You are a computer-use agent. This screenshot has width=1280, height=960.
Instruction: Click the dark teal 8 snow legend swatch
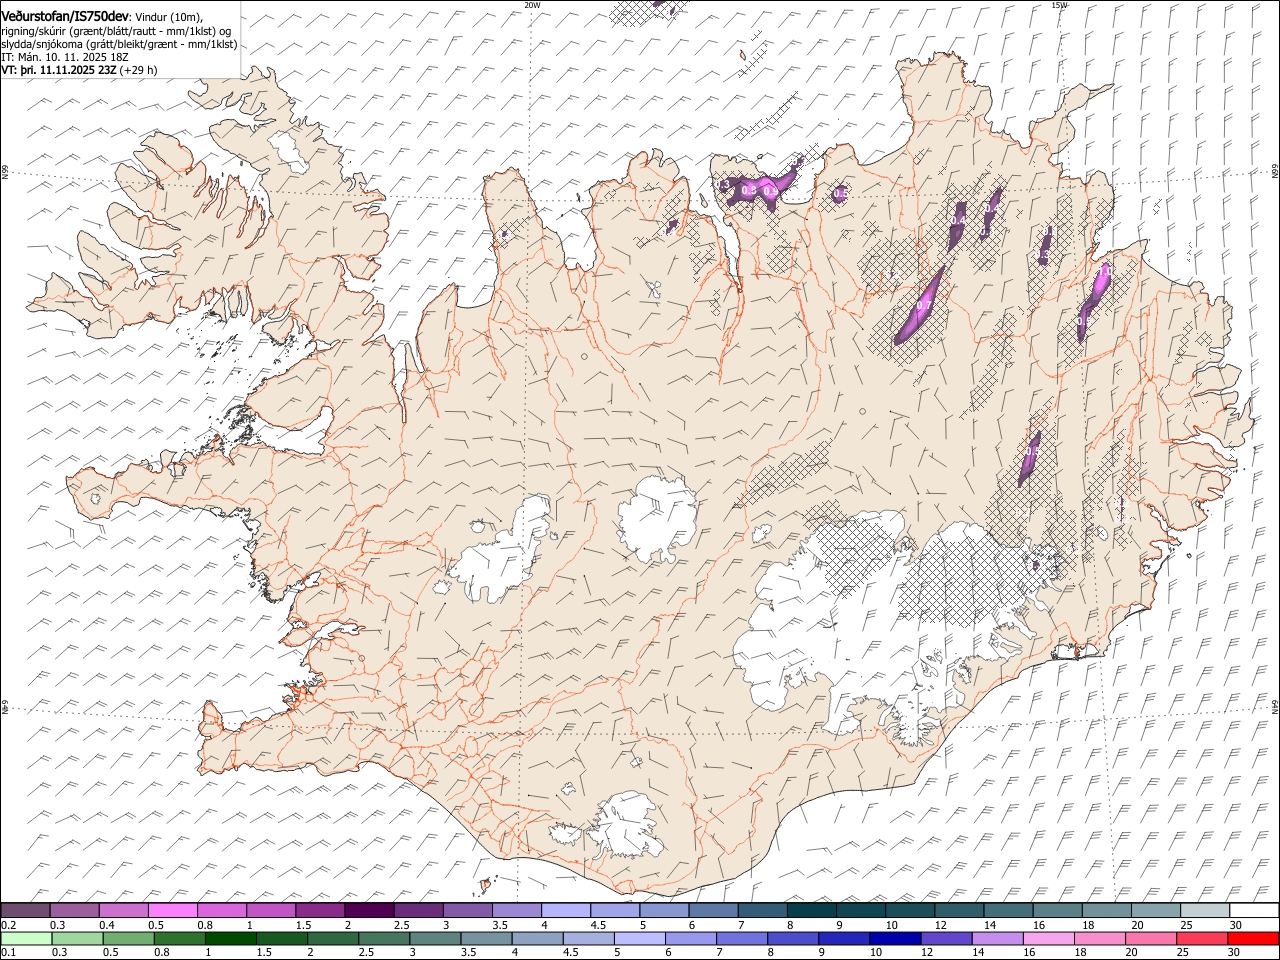[811, 910]
